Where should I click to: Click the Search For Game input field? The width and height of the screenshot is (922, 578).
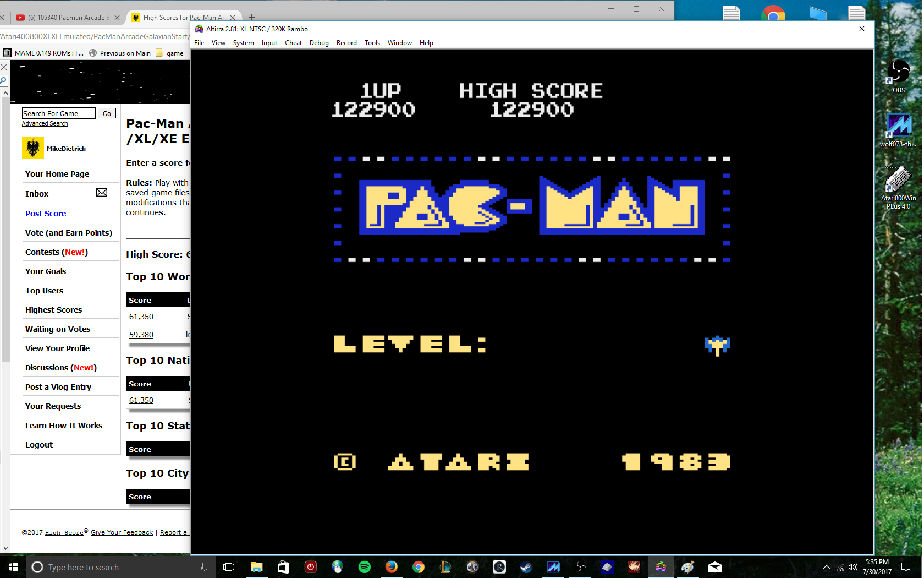pos(58,113)
